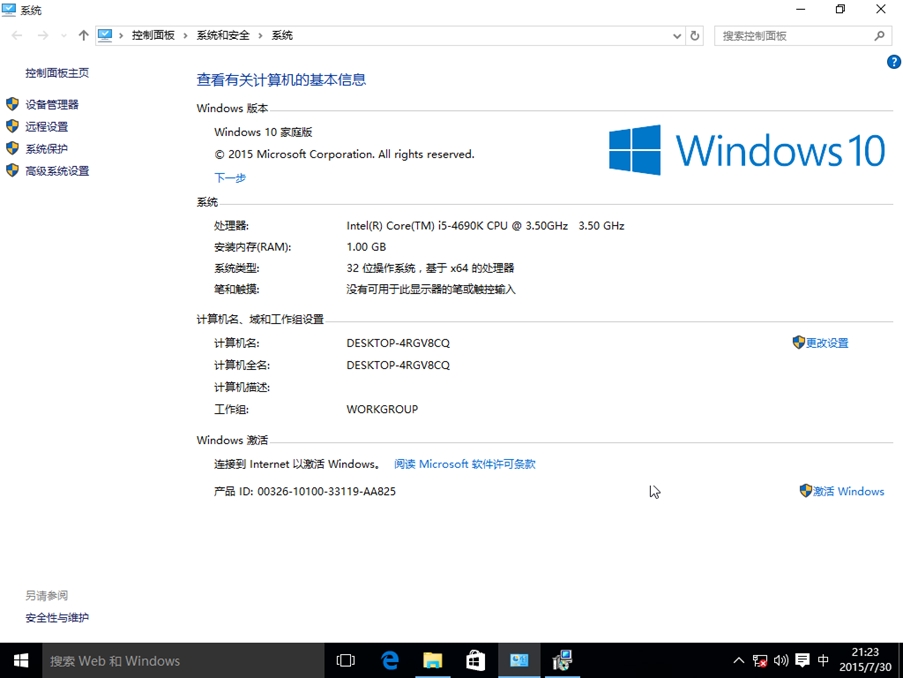
Task: Click 控制面板 in the breadcrumb path
Action: pos(153,36)
